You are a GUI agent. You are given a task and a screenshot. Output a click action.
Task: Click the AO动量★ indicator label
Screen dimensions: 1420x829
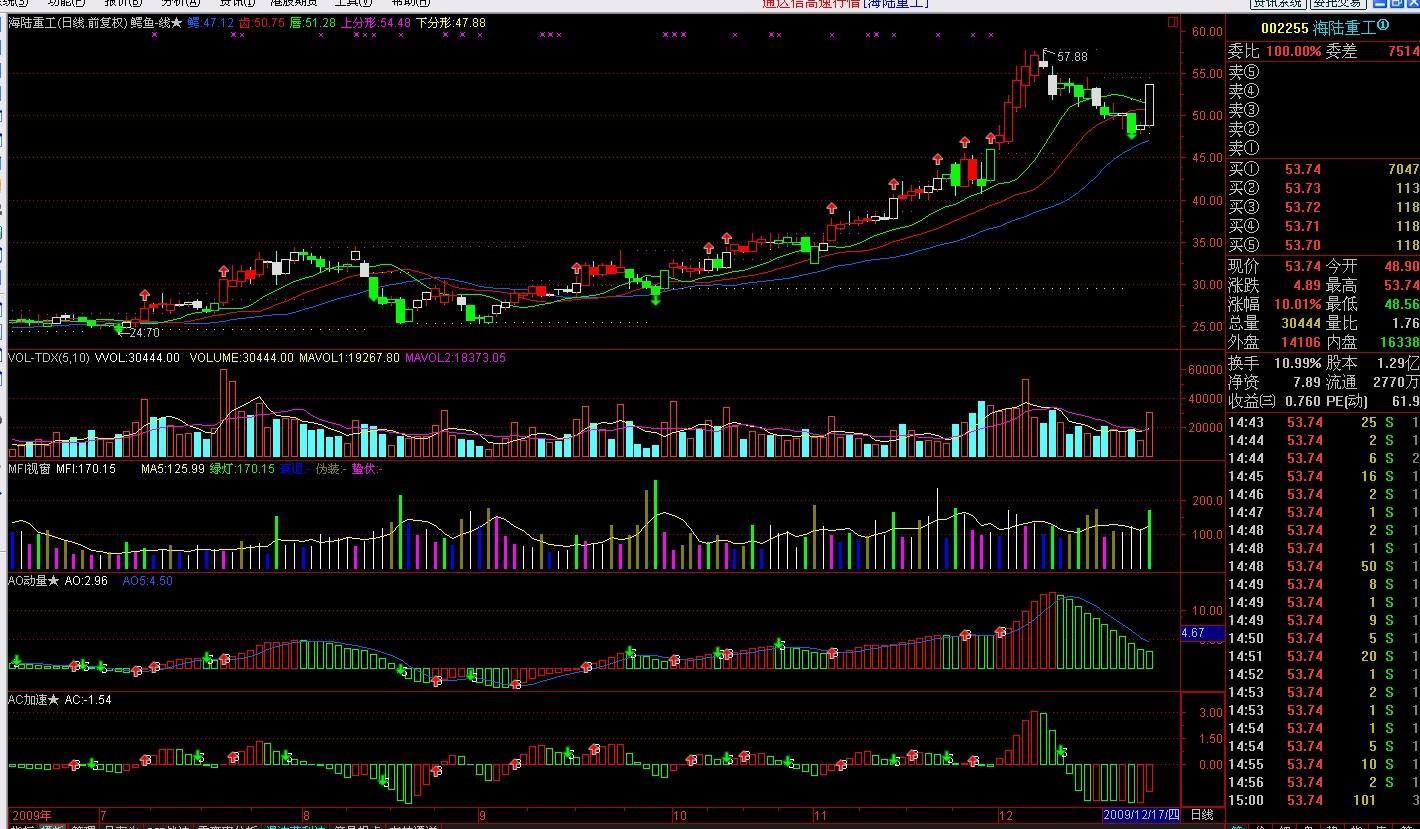coord(34,580)
